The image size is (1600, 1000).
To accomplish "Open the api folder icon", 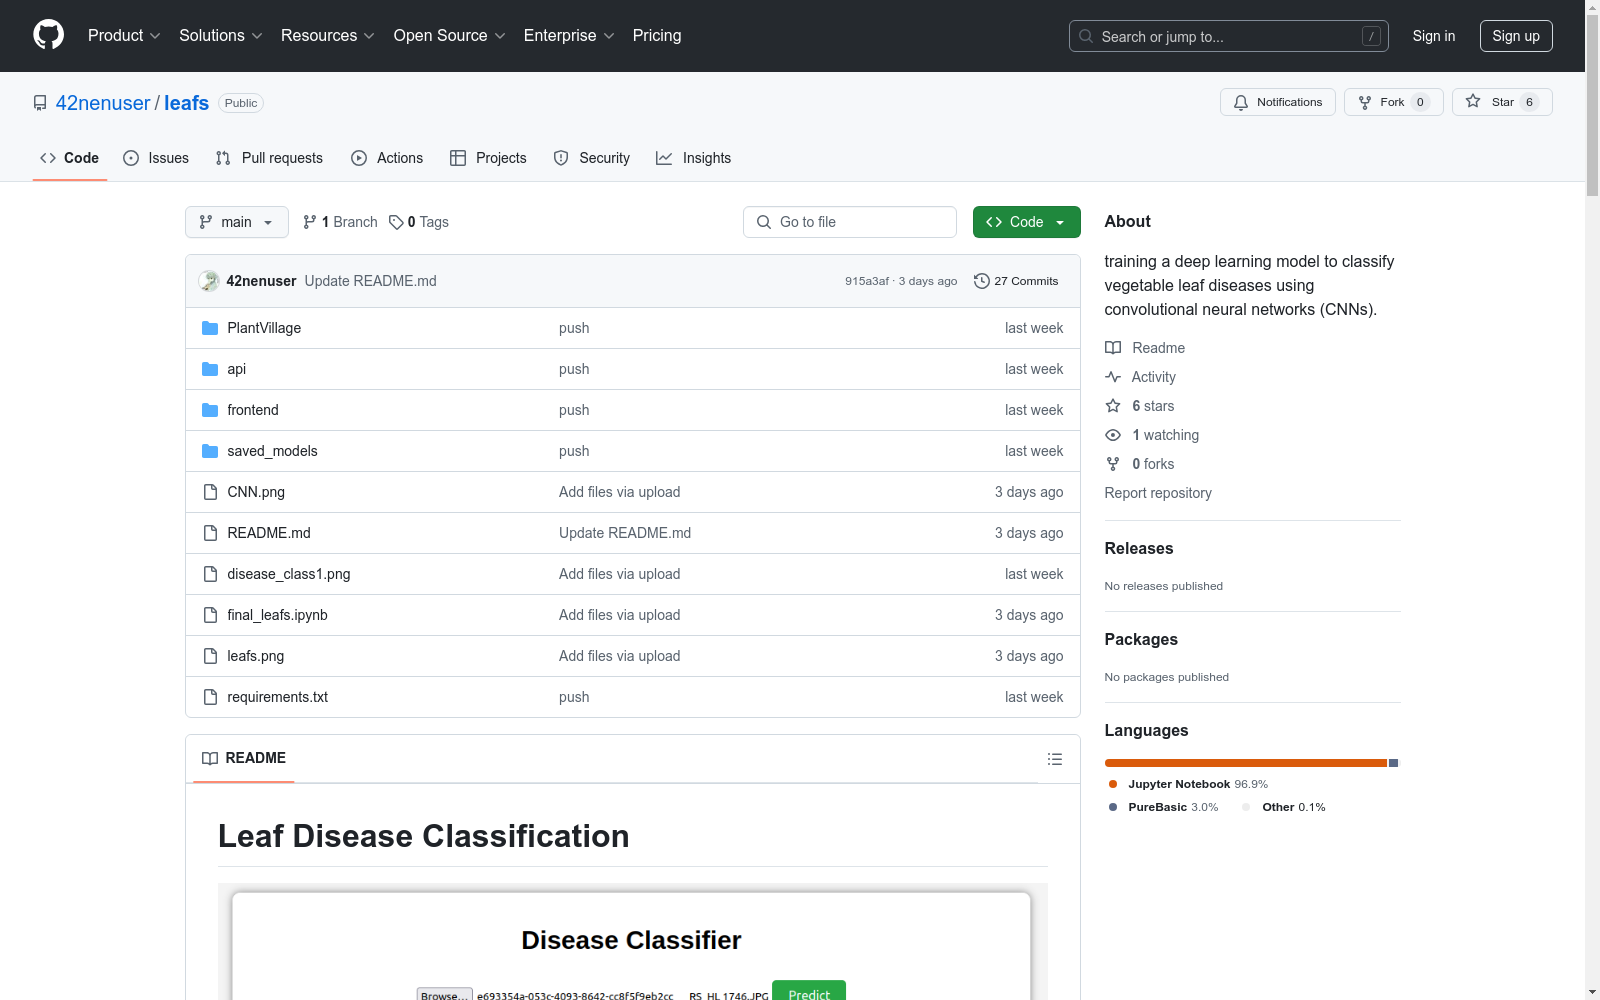I will (x=210, y=369).
